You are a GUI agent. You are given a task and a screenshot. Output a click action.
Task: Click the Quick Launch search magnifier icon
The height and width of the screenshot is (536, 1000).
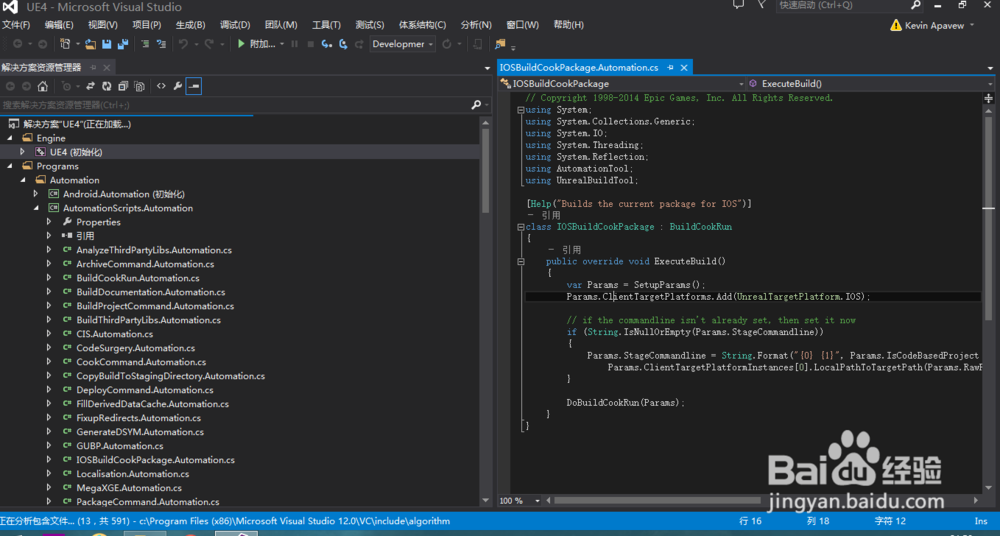click(x=915, y=5)
